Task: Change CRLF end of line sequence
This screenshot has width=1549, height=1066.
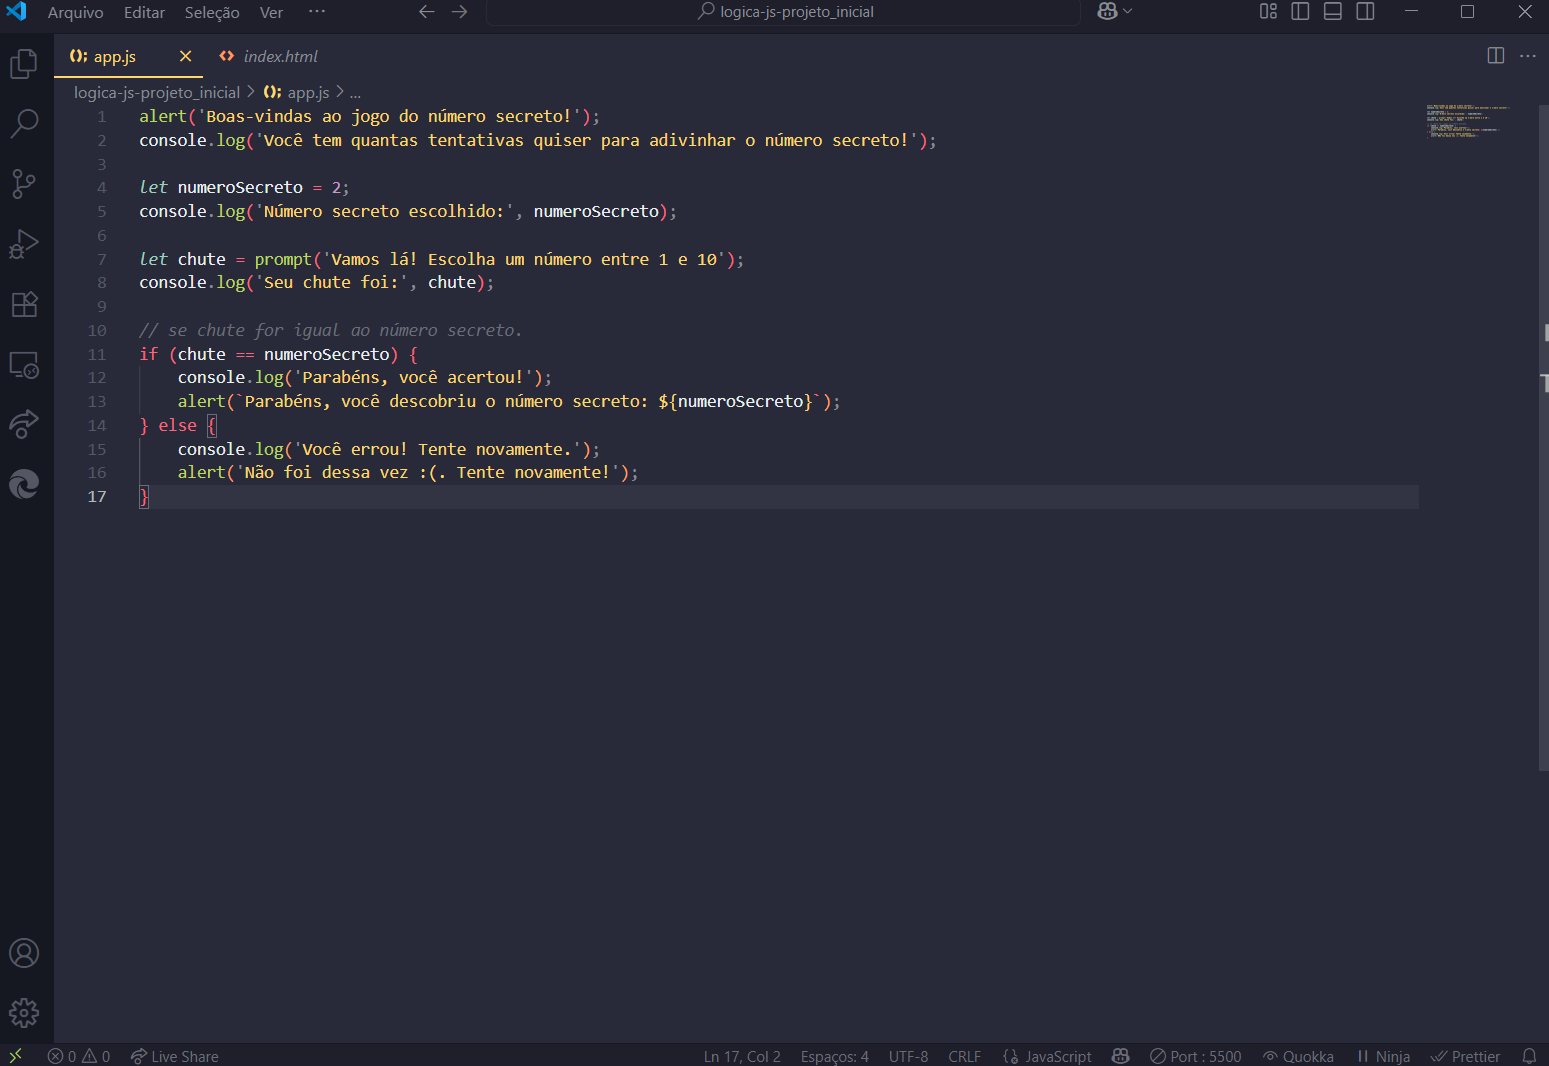Action: tap(964, 1056)
